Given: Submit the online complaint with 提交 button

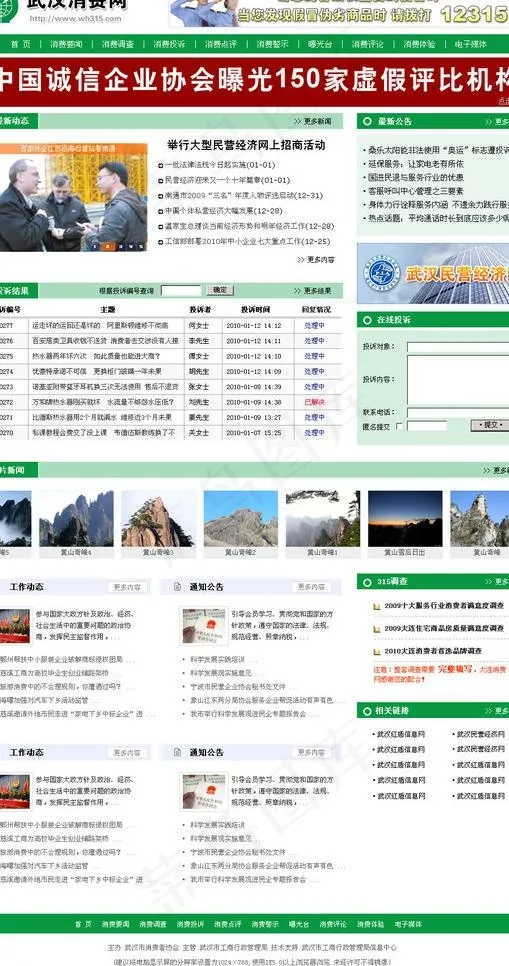Looking at the screenshot, I should [490, 425].
